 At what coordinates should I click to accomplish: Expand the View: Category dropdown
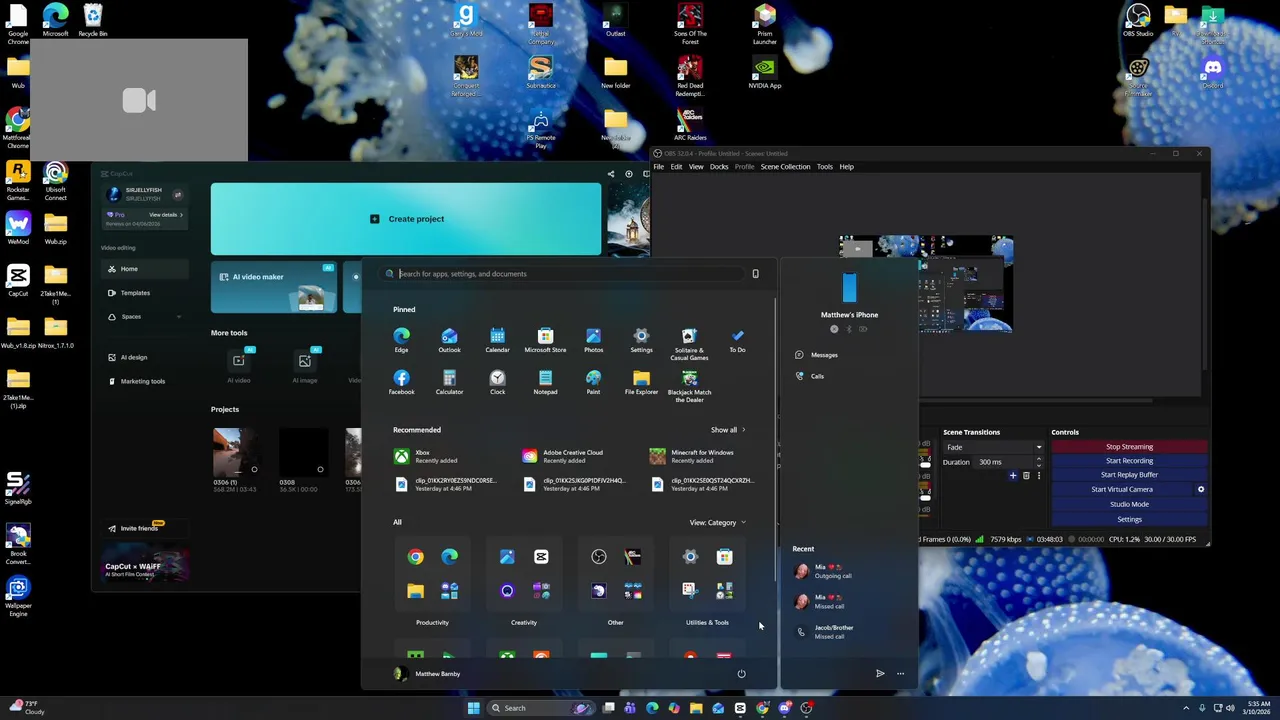click(717, 523)
